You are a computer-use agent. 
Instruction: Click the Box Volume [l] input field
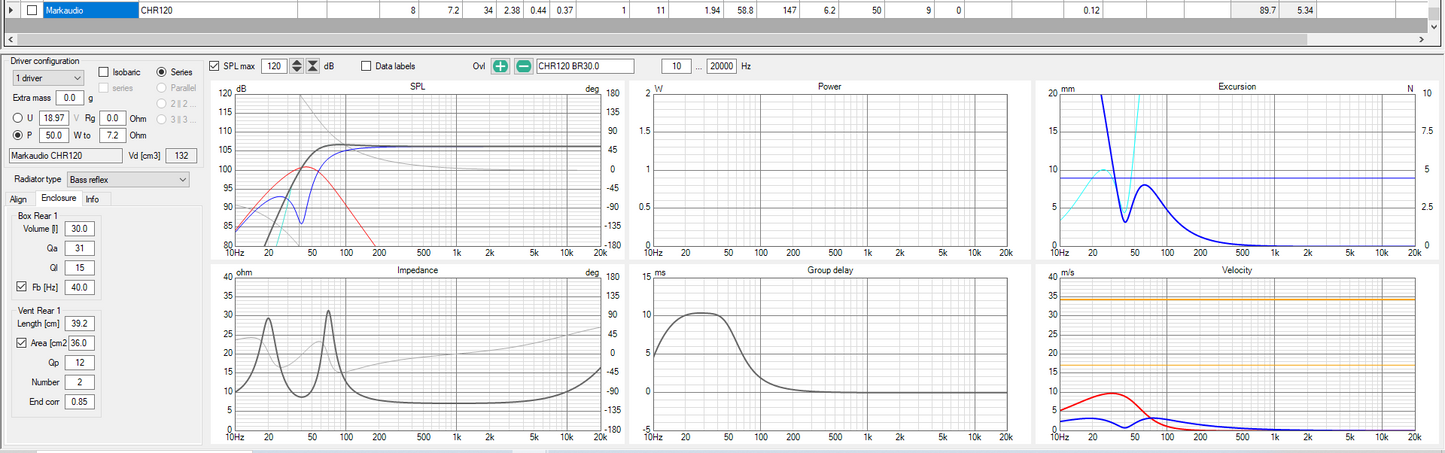[80, 228]
